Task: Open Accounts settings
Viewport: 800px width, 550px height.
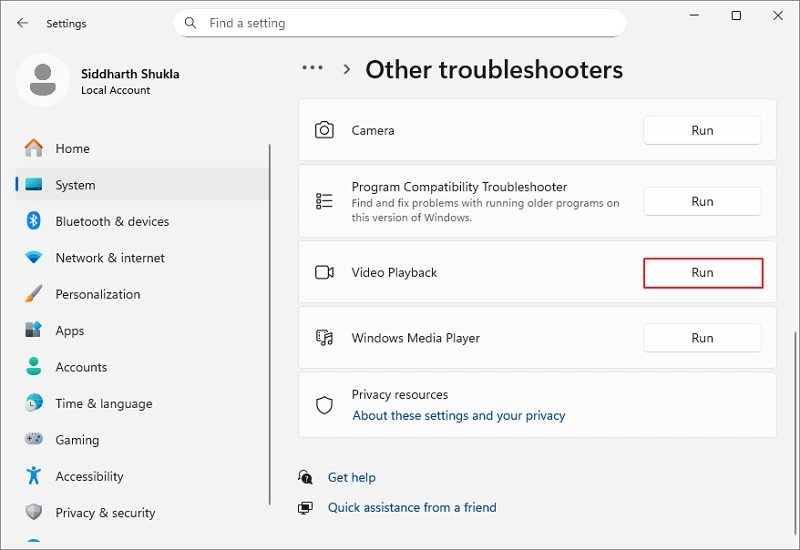Action: (142, 367)
